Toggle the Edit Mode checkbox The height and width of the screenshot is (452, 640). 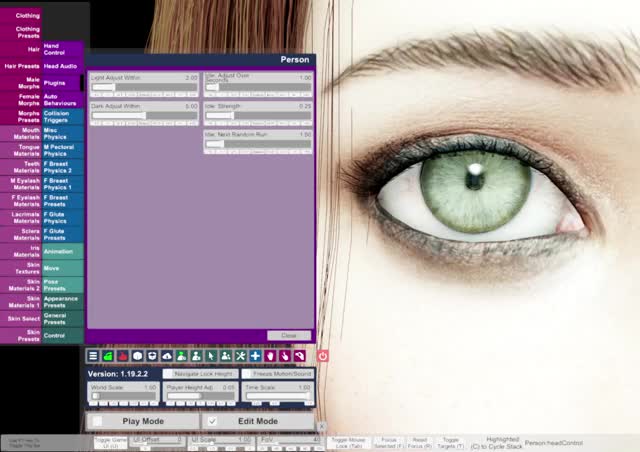(x=212, y=421)
